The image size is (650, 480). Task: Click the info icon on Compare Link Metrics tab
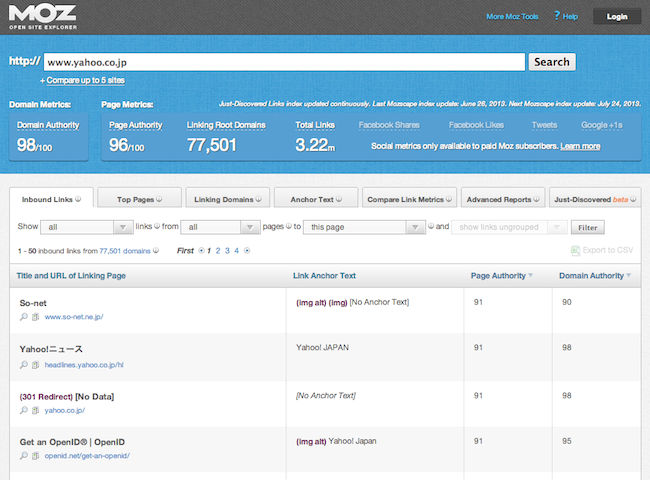click(449, 199)
